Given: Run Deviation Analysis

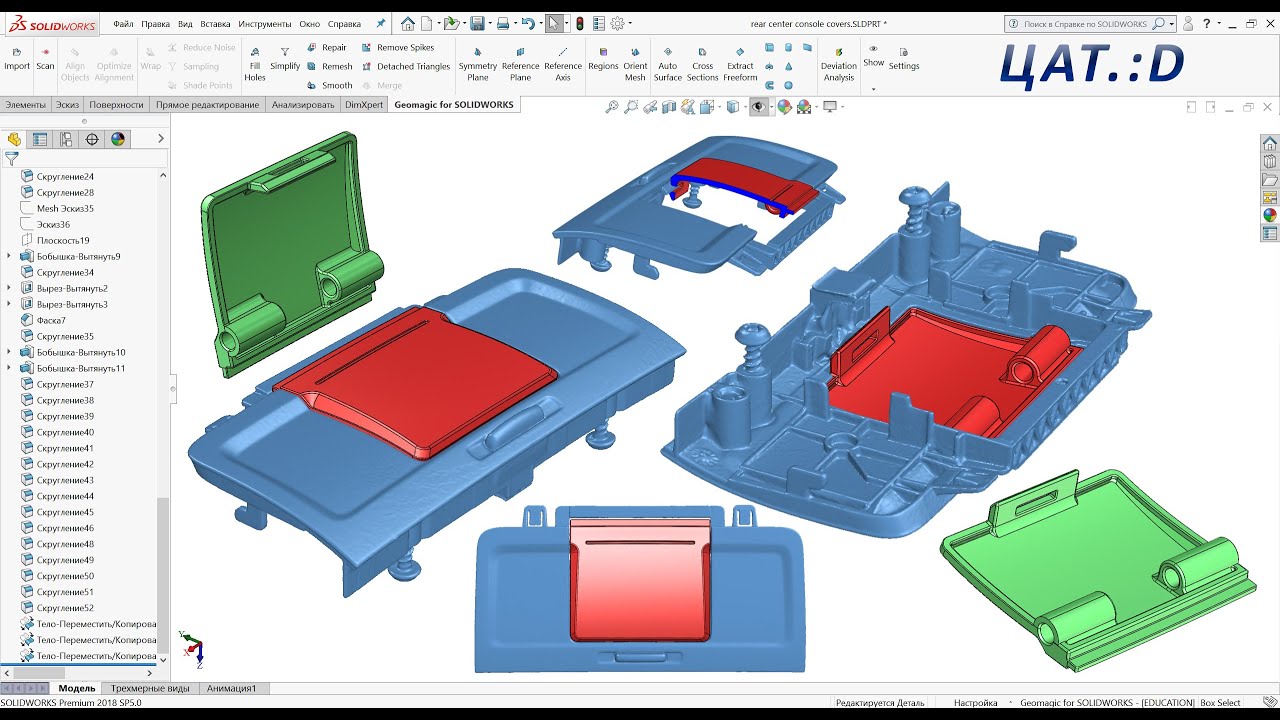Looking at the screenshot, I should [x=839, y=63].
